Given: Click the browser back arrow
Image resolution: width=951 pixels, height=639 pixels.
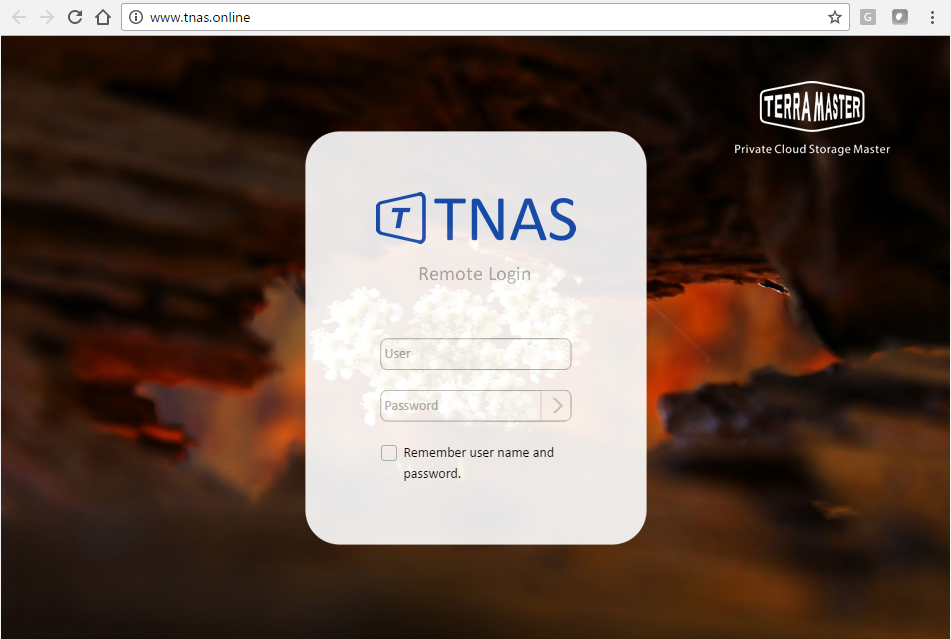Looking at the screenshot, I should coord(19,17).
